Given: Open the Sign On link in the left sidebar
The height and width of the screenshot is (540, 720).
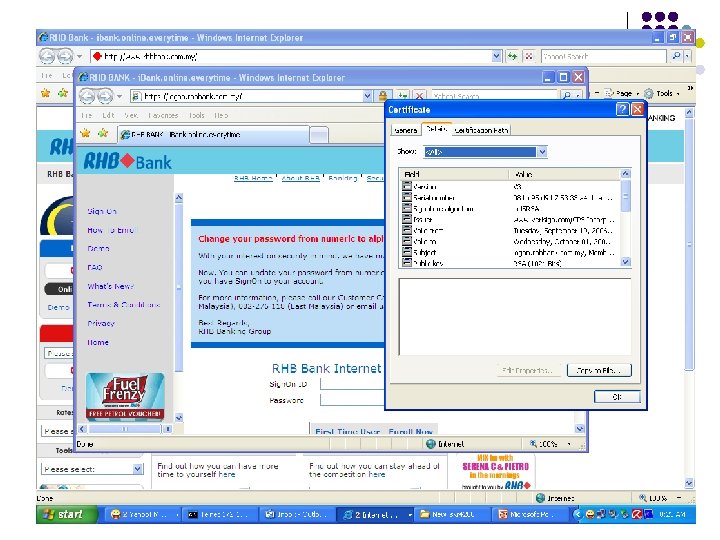Looking at the screenshot, I should pyautogui.click(x=102, y=211).
